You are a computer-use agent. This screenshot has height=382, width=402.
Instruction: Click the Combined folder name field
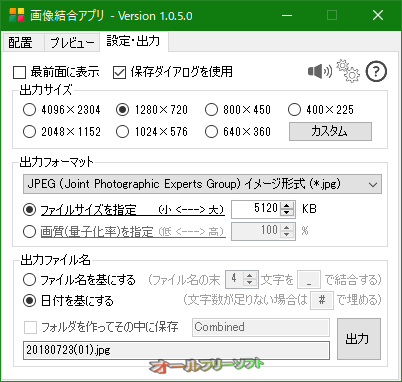click(261, 327)
